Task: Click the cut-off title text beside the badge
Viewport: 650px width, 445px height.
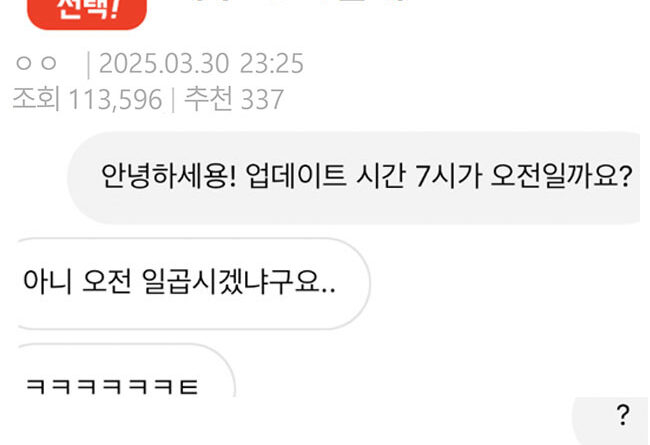Action: (298, 1)
